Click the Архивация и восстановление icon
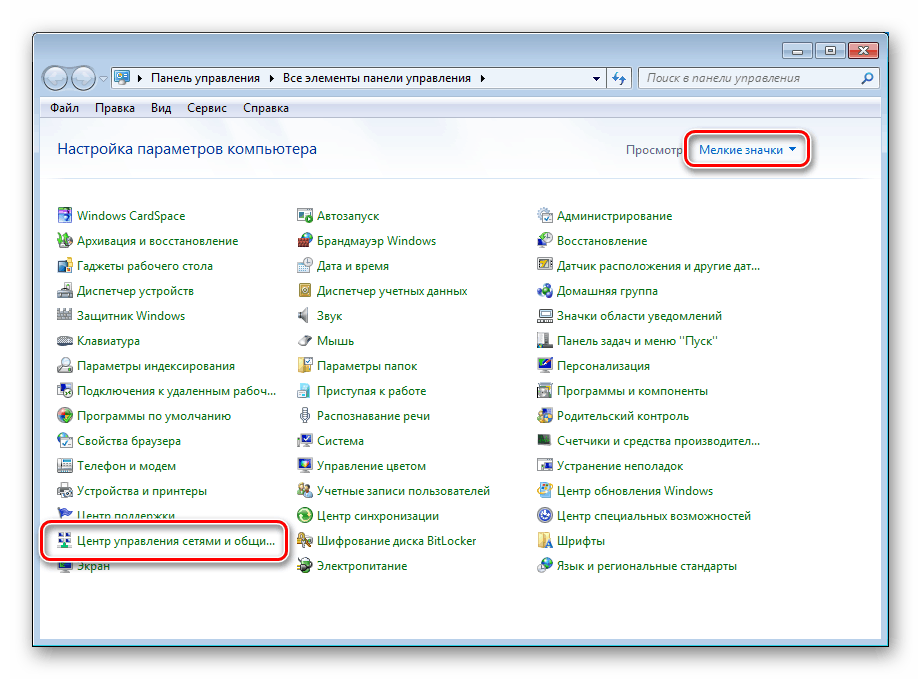The height and width of the screenshot is (679, 921). coord(65,241)
